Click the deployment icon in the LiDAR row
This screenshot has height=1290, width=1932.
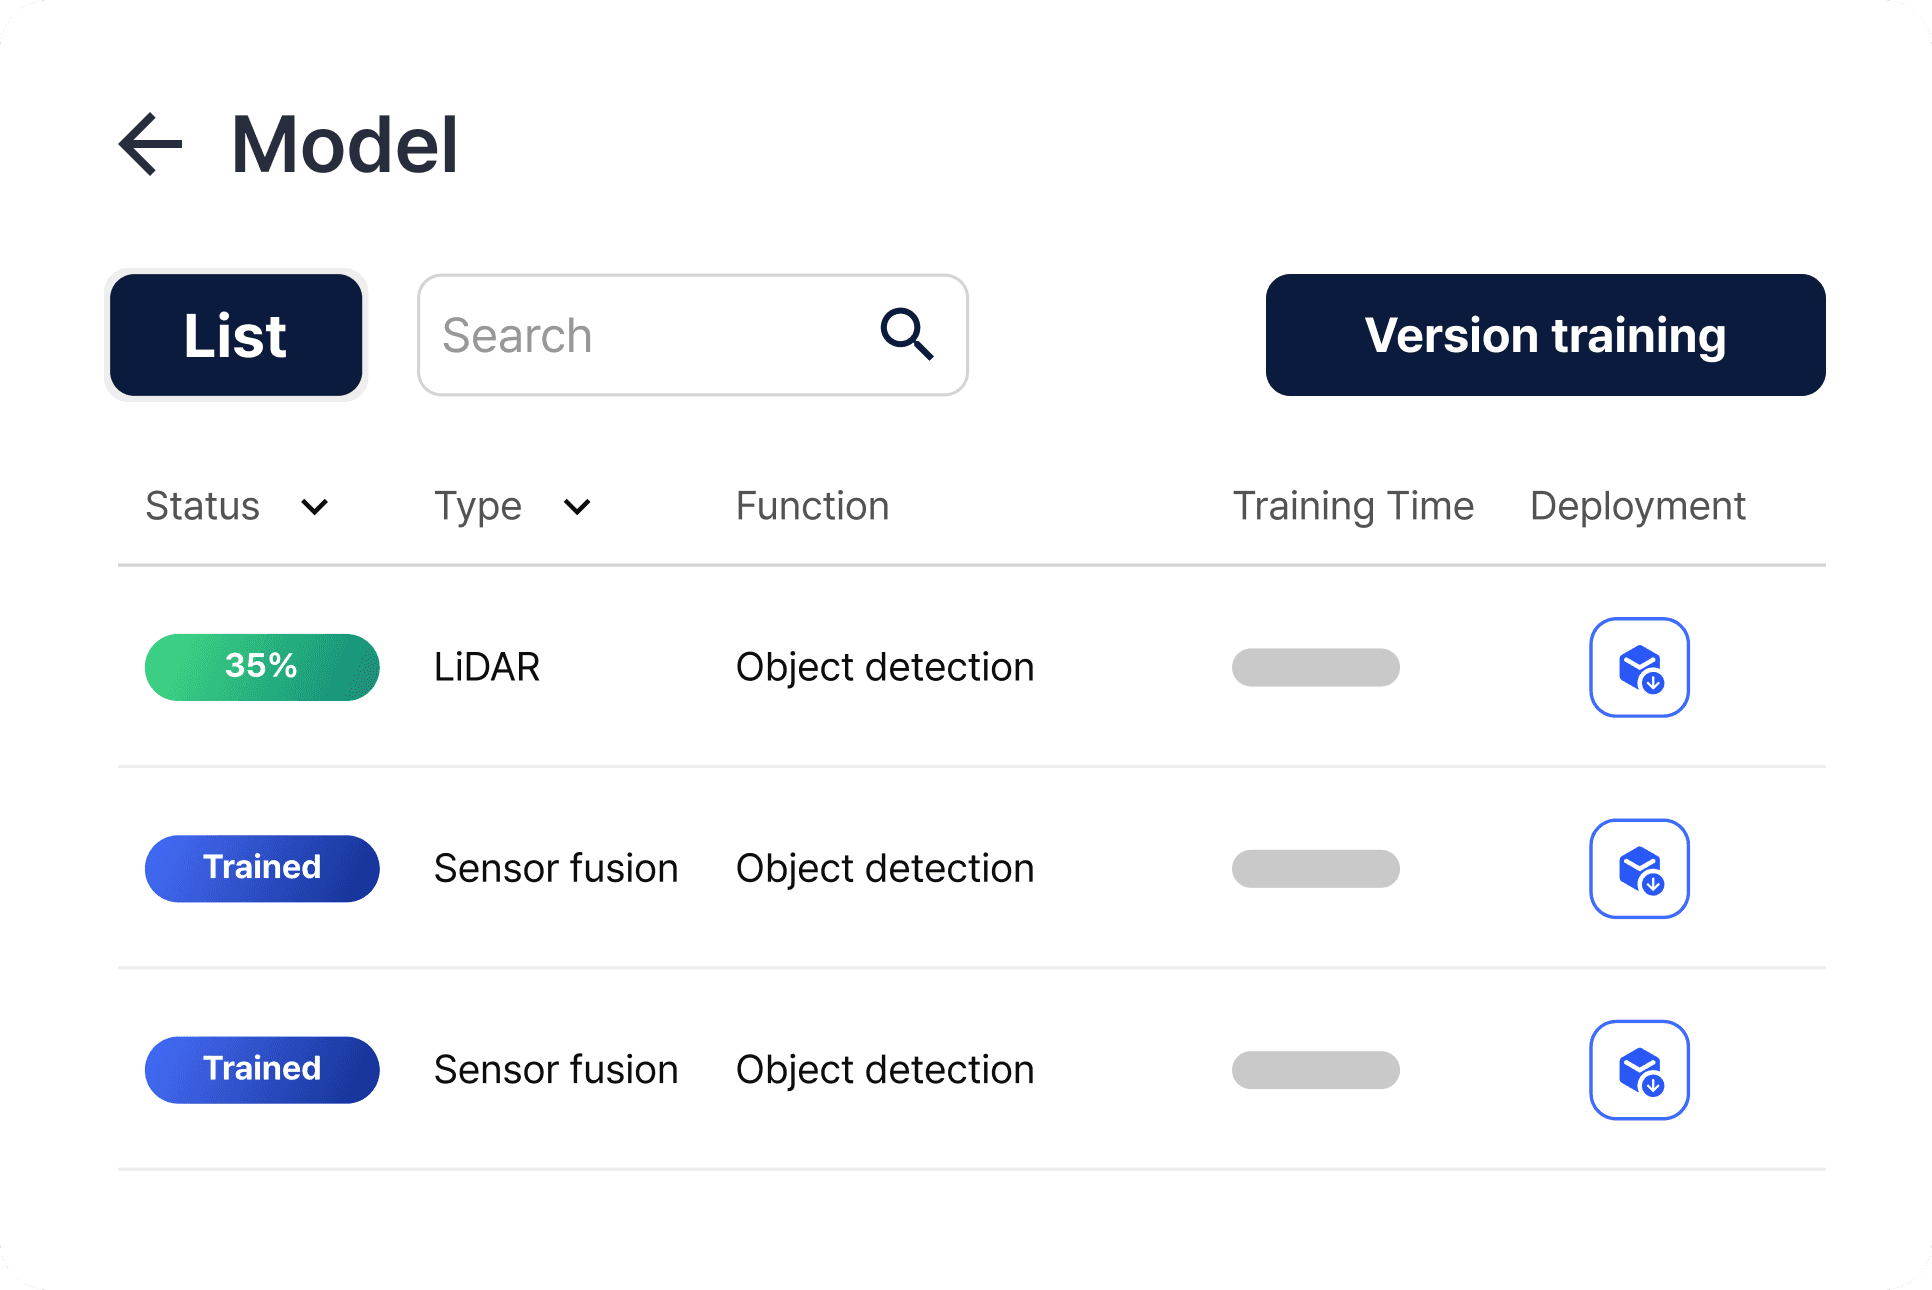tap(1638, 667)
